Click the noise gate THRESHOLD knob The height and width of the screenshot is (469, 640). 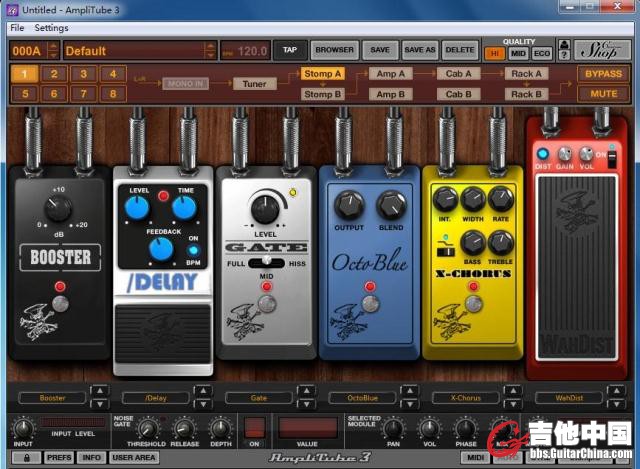point(147,429)
